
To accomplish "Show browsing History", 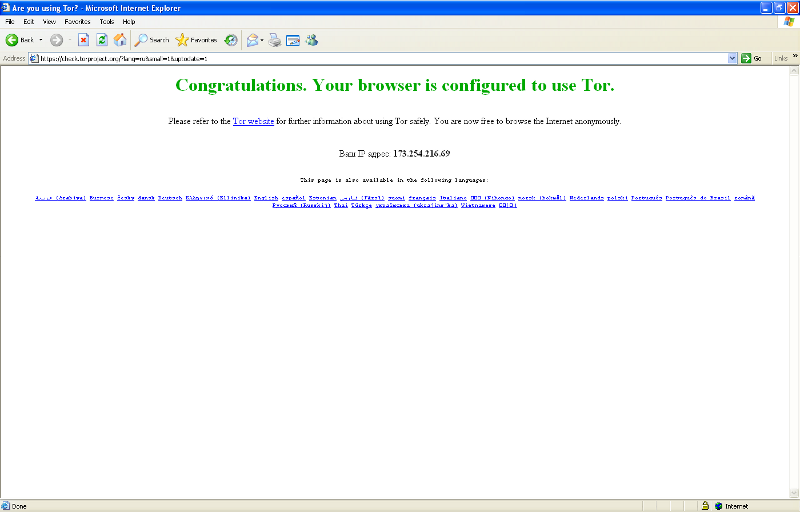I will point(231,40).
